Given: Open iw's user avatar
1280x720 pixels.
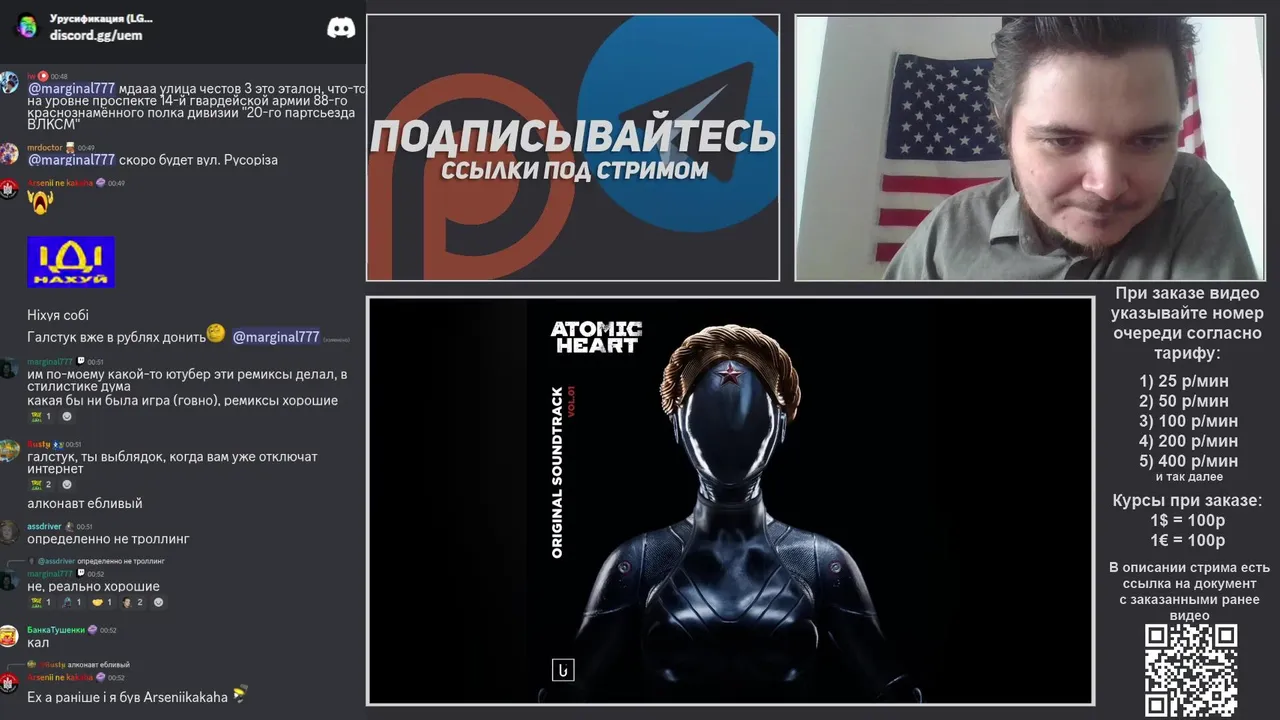Looking at the screenshot, I should (9, 83).
